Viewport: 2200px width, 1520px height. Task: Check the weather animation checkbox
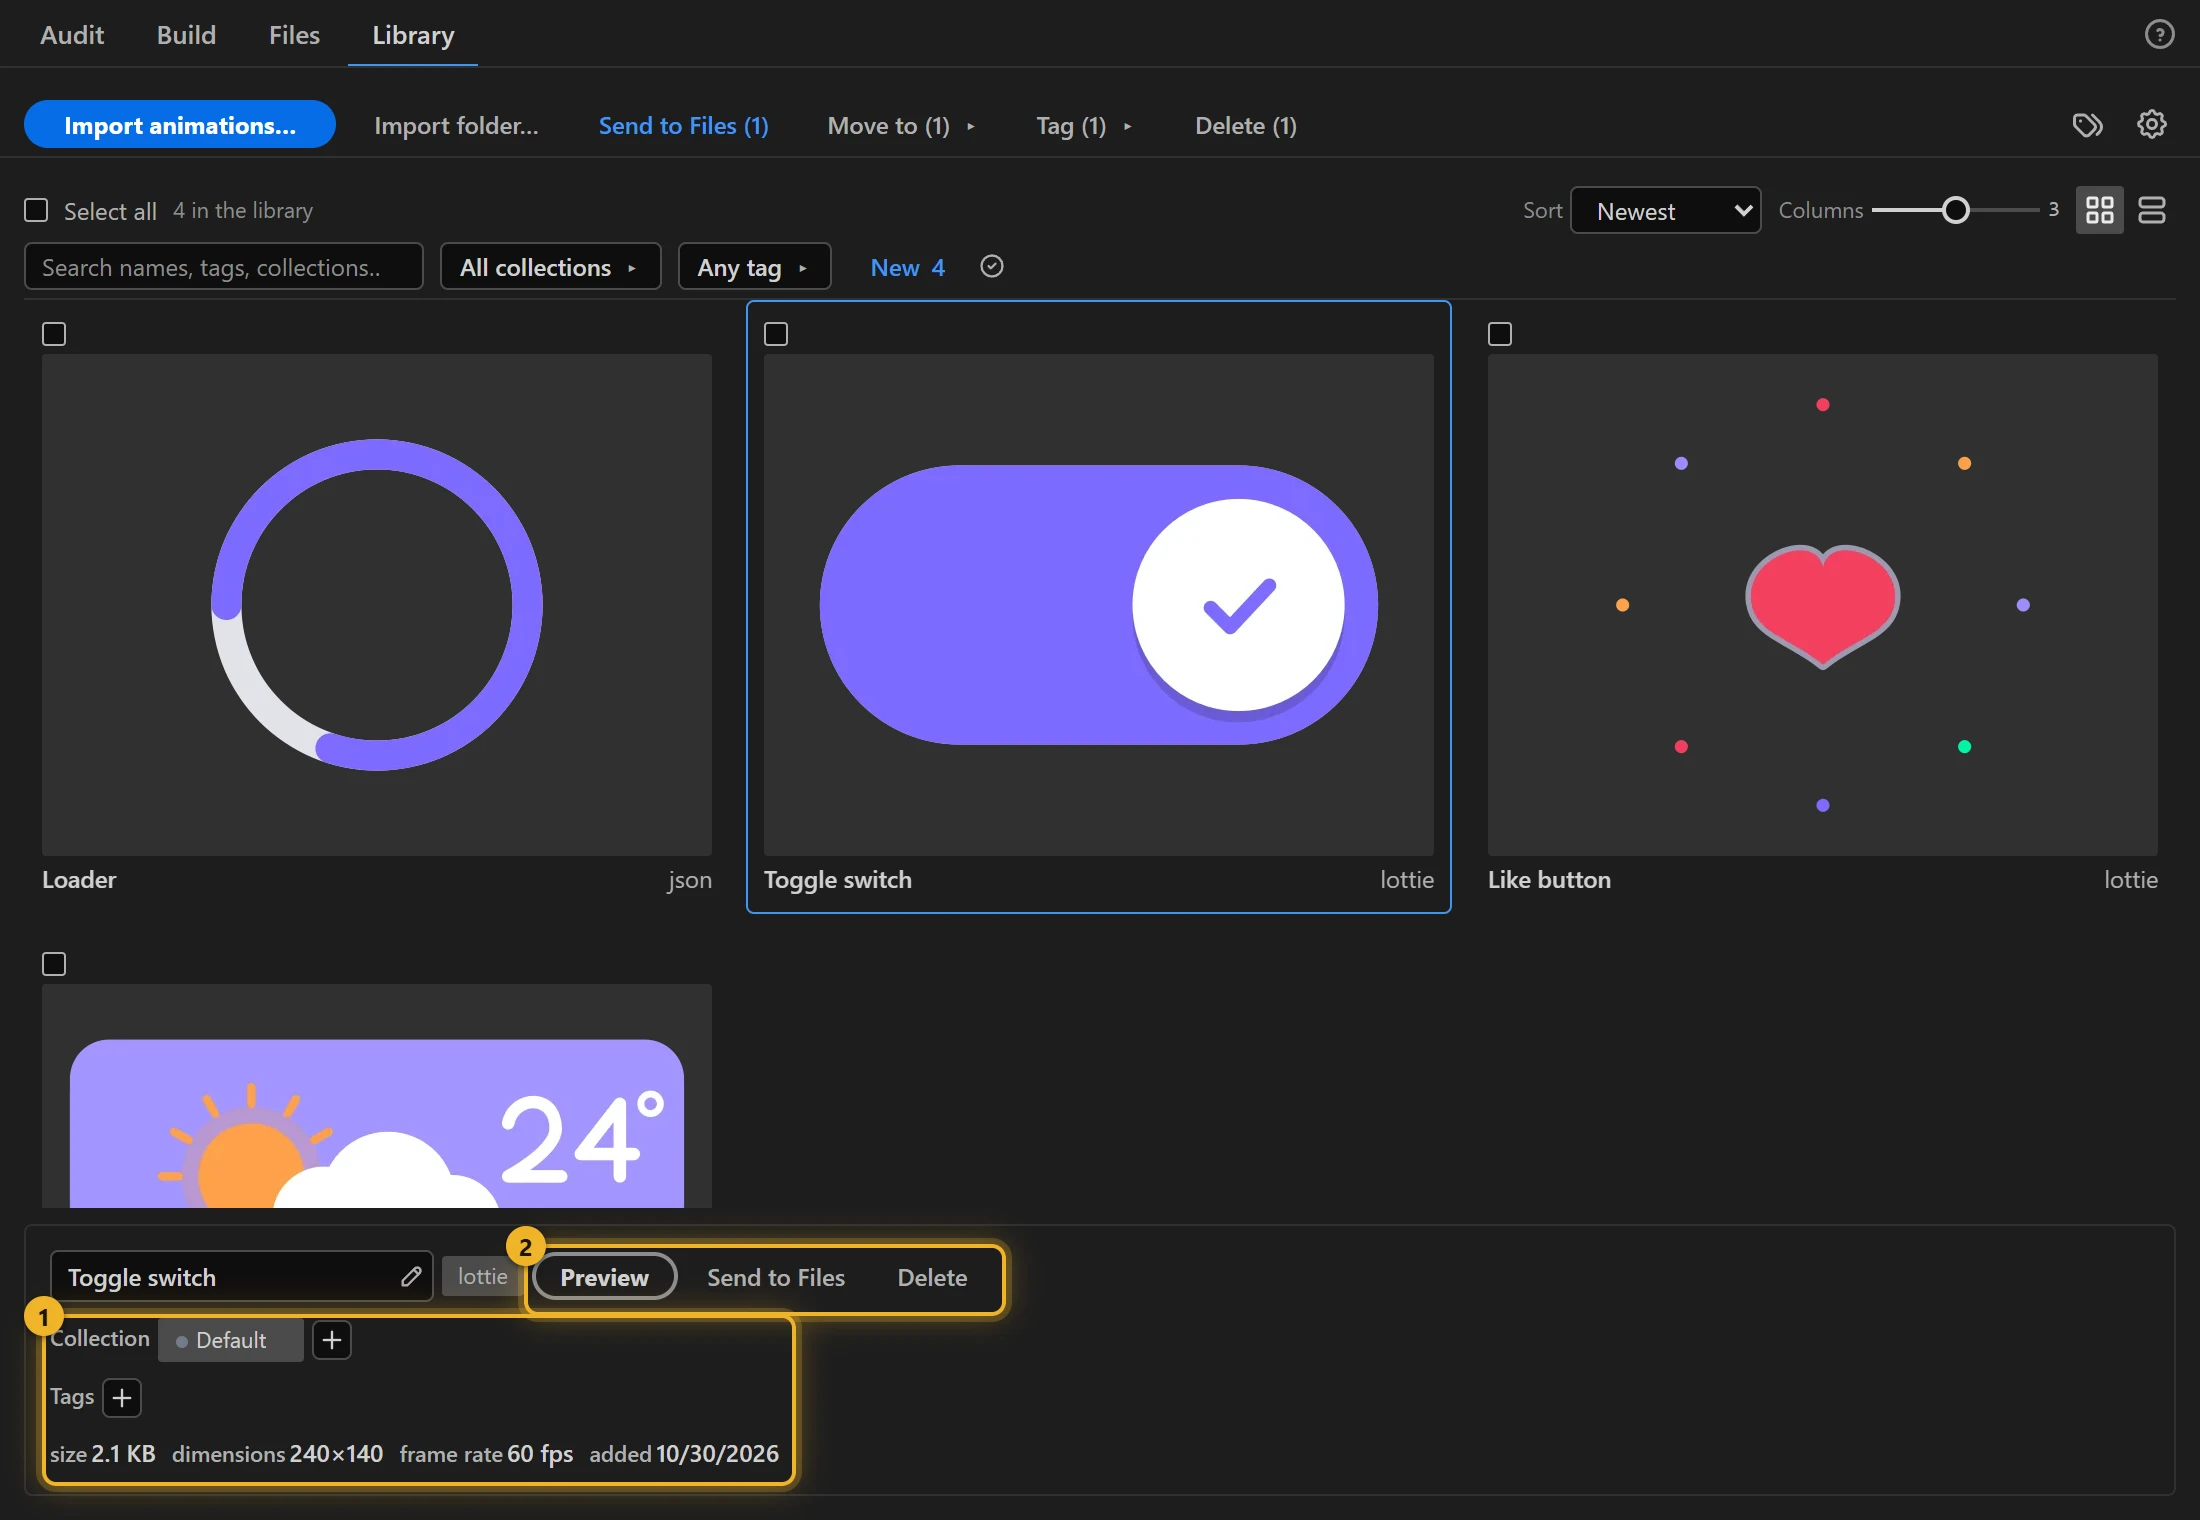54,964
